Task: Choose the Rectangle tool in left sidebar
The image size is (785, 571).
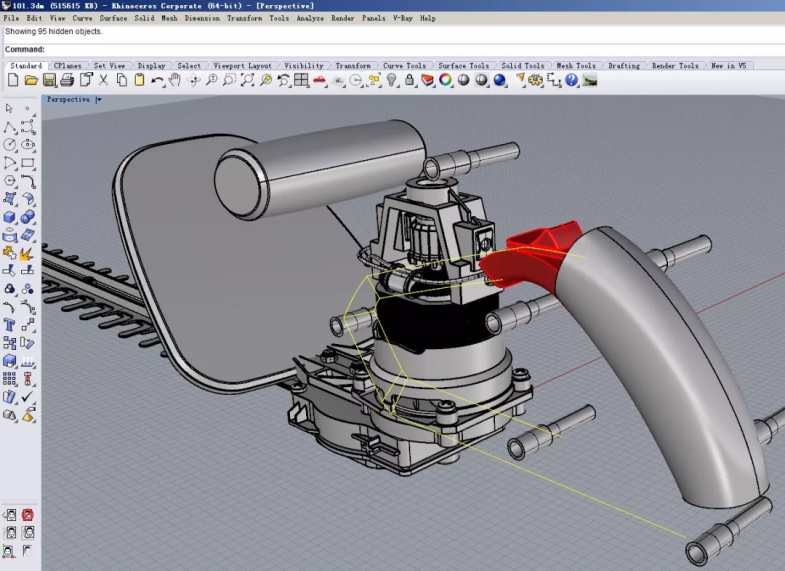Action: point(28,163)
